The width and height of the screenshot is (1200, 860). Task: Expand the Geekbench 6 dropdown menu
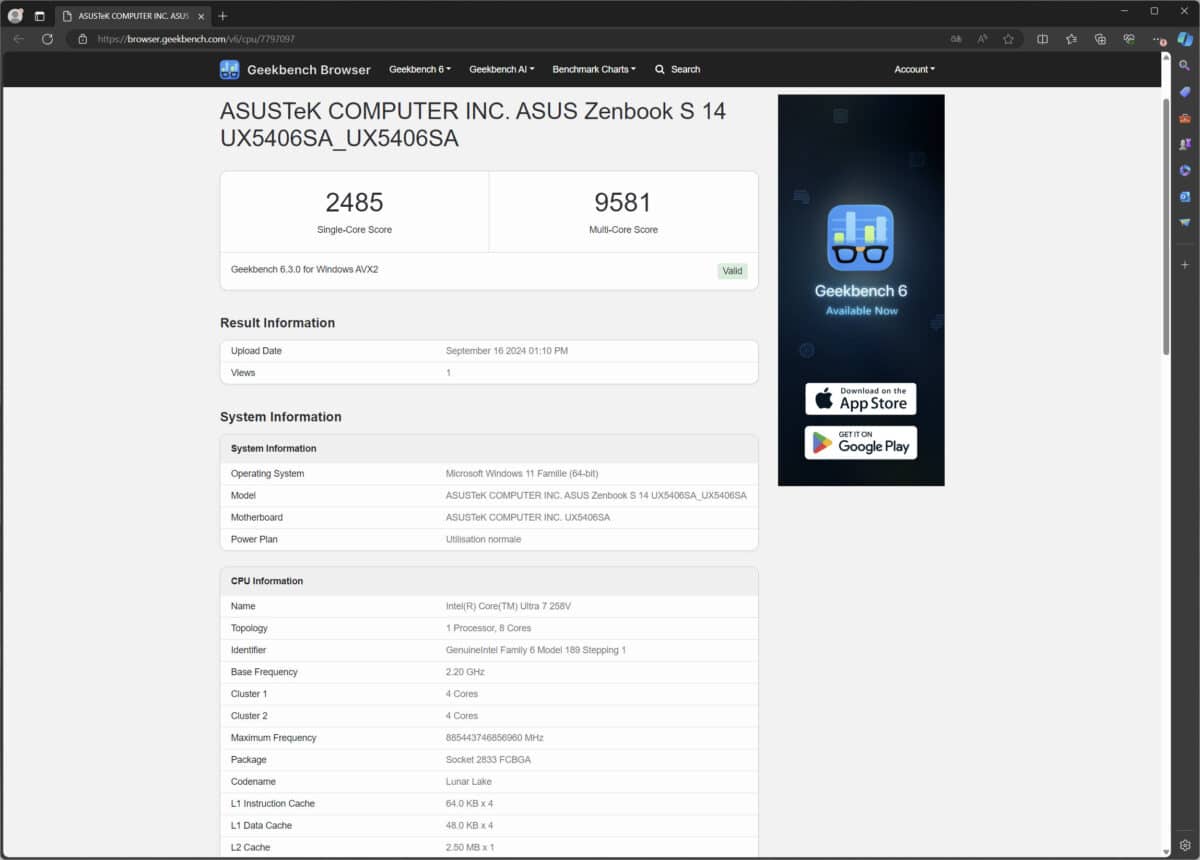[420, 69]
